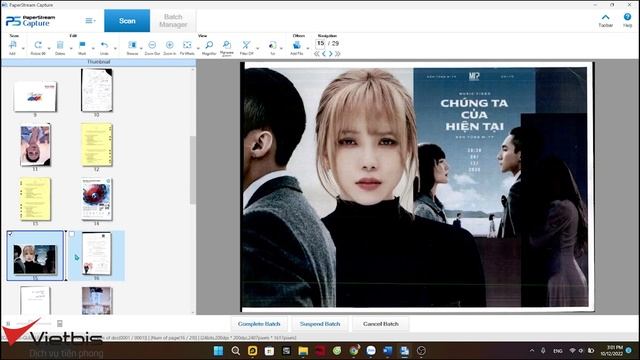
Task: Open the Help icon
Action: tap(627, 17)
